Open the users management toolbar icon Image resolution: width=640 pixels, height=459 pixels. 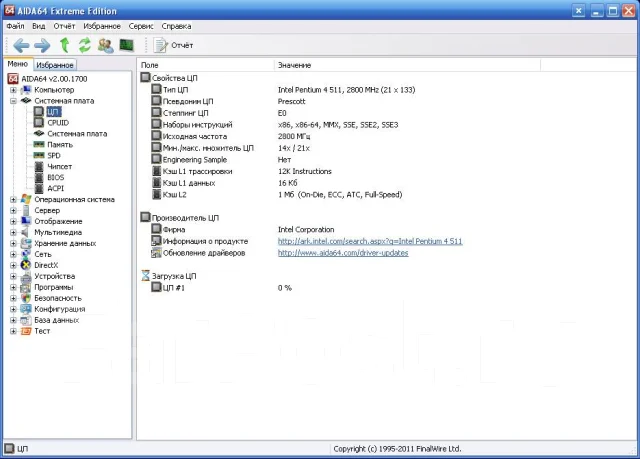coord(105,45)
